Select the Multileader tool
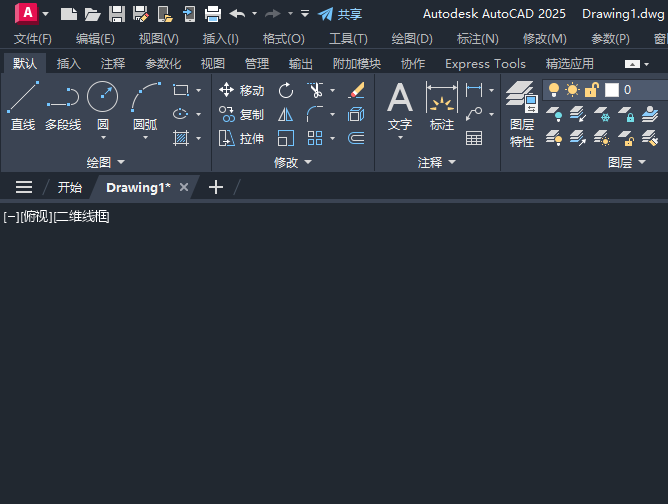The height and width of the screenshot is (504, 668). tap(474, 114)
